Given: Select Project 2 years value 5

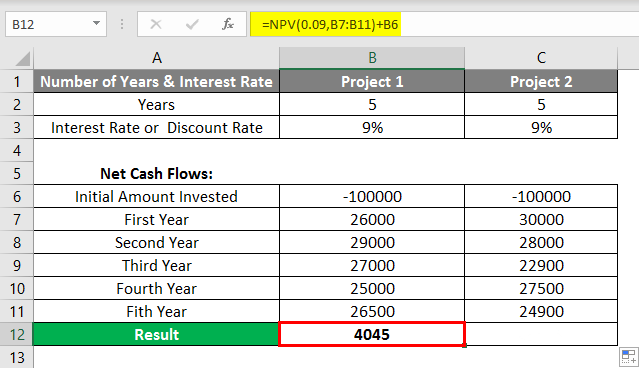Looking at the screenshot, I should pos(541,105).
